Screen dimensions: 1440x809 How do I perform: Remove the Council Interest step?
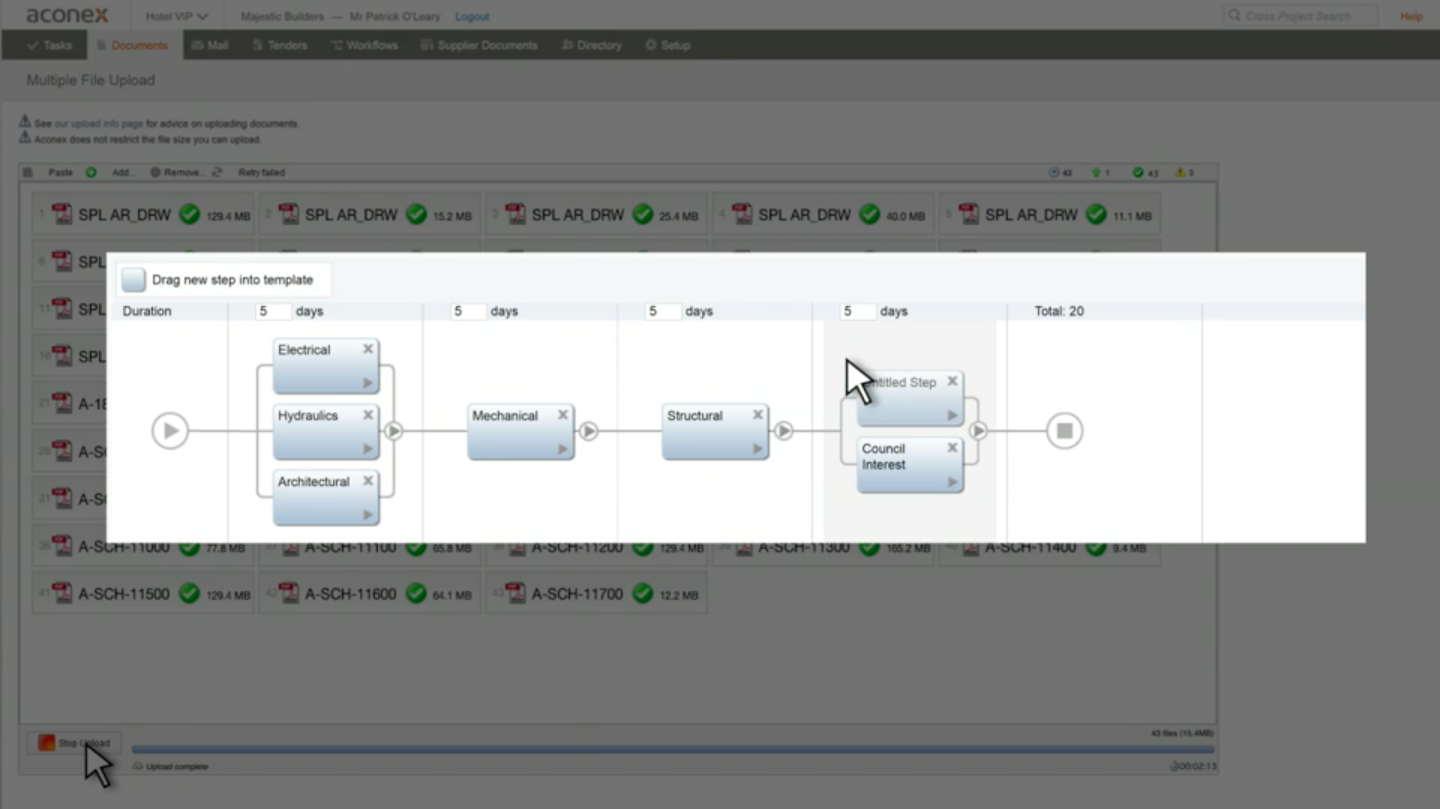click(x=952, y=448)
